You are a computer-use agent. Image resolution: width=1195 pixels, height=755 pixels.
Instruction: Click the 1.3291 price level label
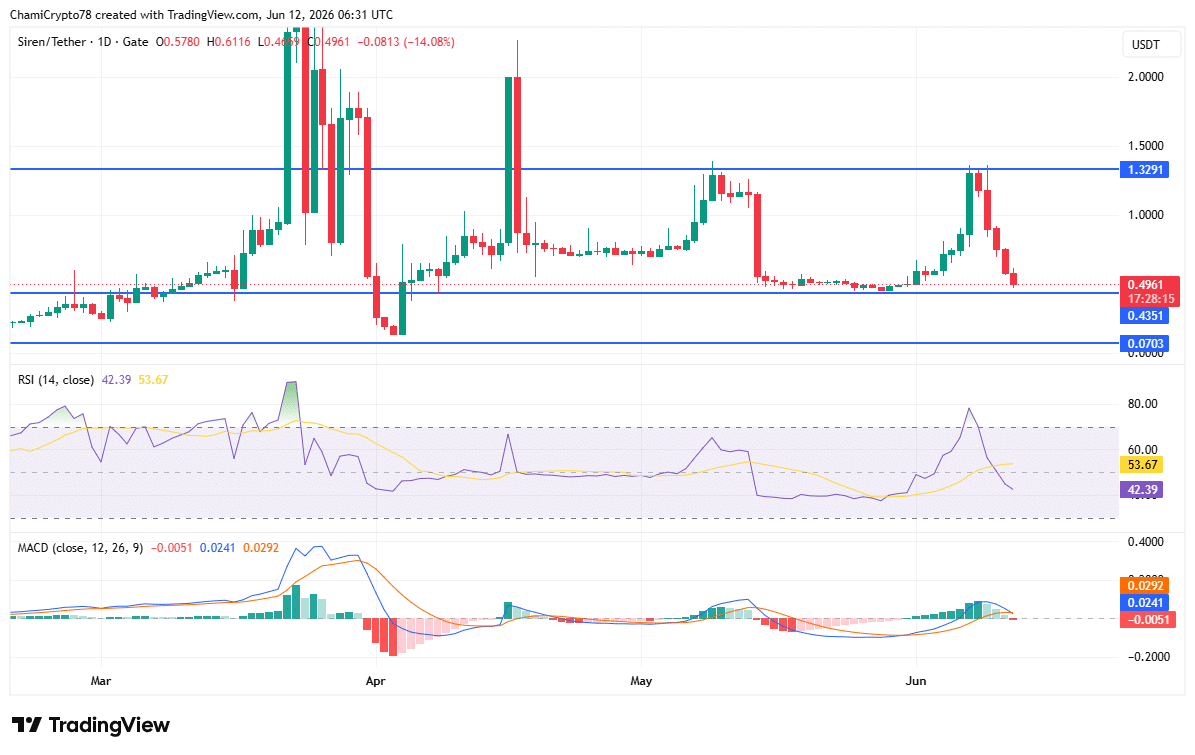click(1144, 169)
